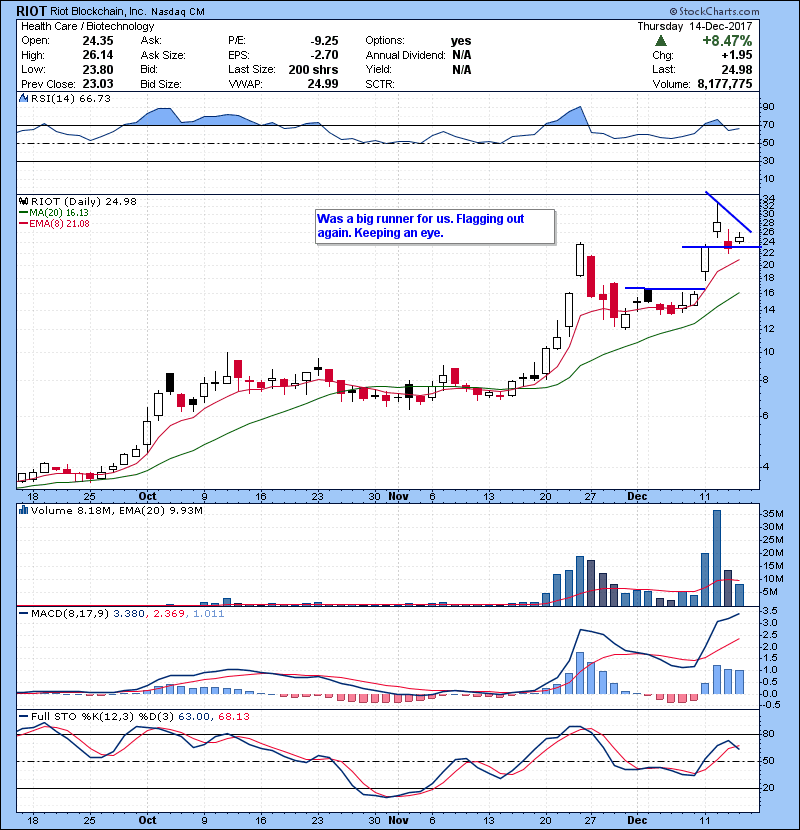Select the P/E value -9.25
The image size is (800, 830).
pyautogui.click(x=324, y=41)
